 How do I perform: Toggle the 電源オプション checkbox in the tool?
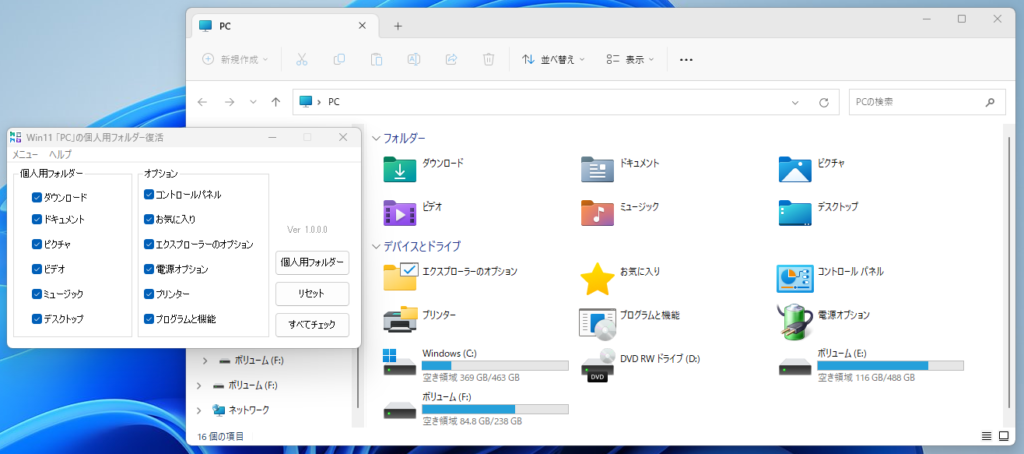[x=149, y=268]
